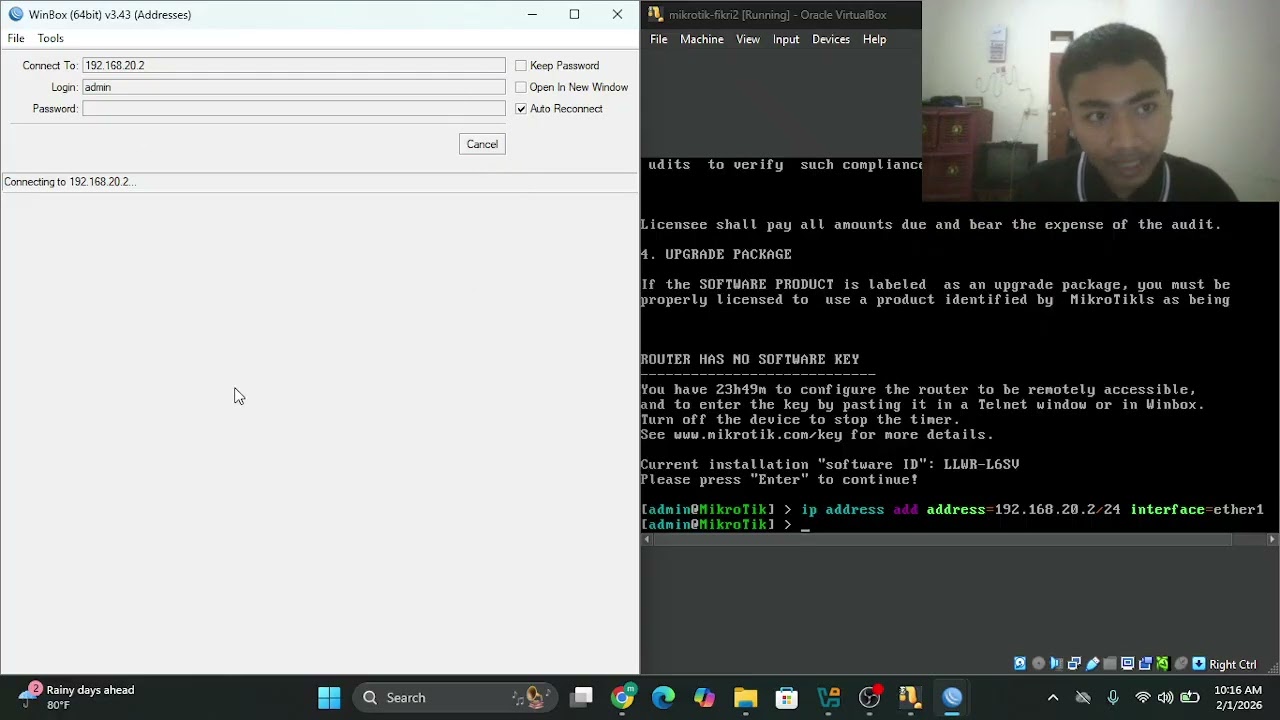The height and width of the screenshot is (720, 1280).
Task: Open VirtualBox Devices menu
Action: click(831, 39)
